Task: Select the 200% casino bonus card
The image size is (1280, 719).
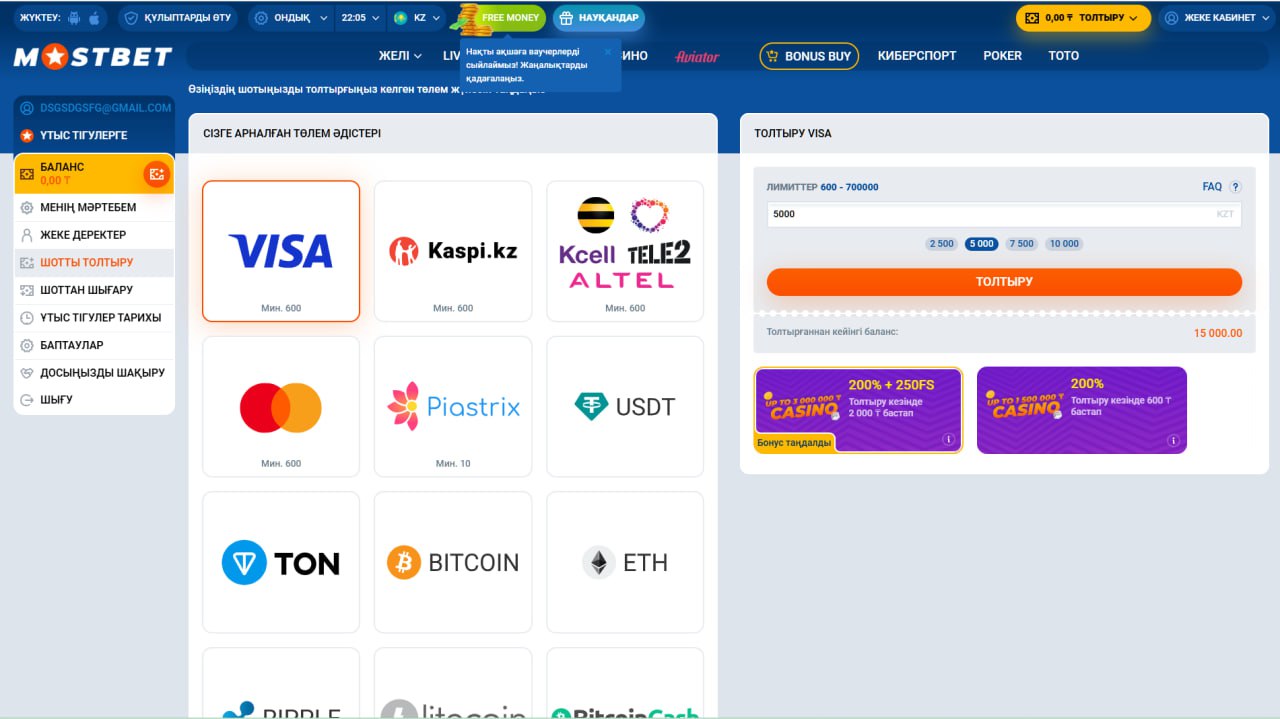Action: [x=1082, y=410]
